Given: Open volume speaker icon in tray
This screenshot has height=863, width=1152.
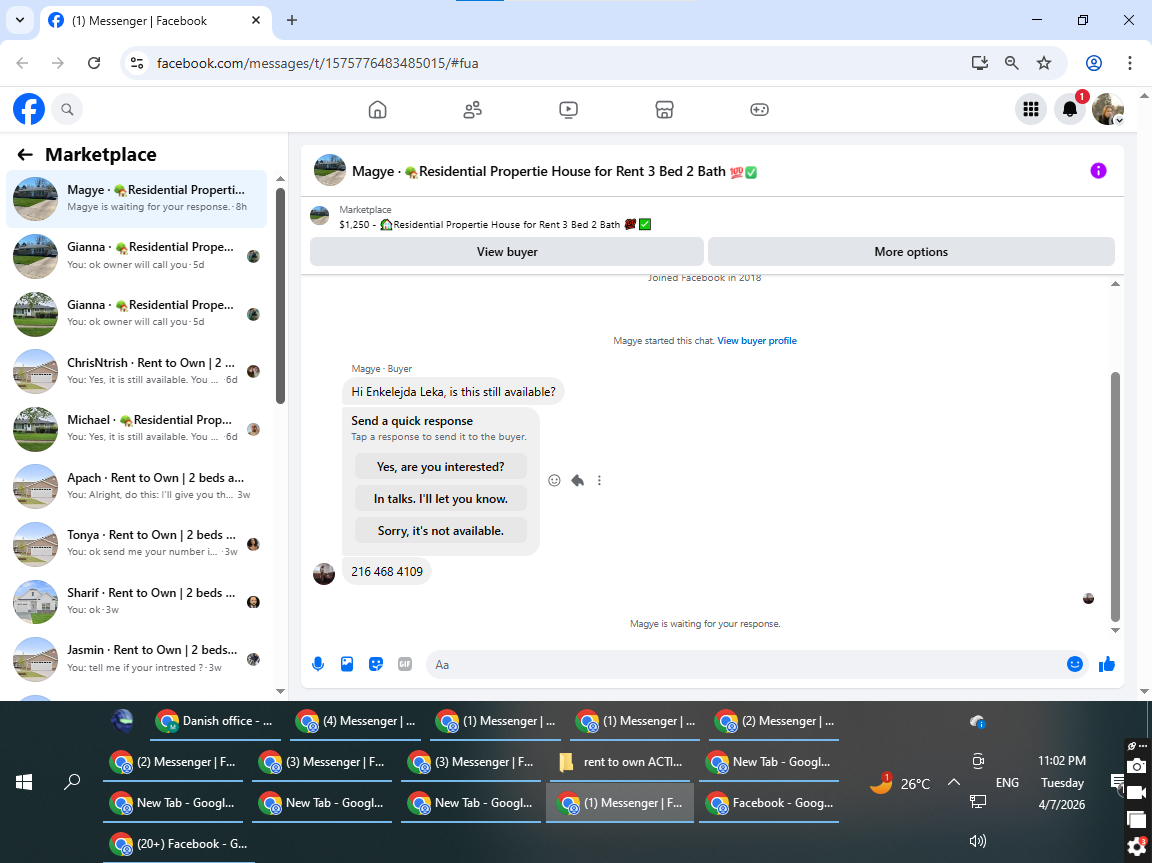Looking at the screenshot, I should tap(977, 841).
